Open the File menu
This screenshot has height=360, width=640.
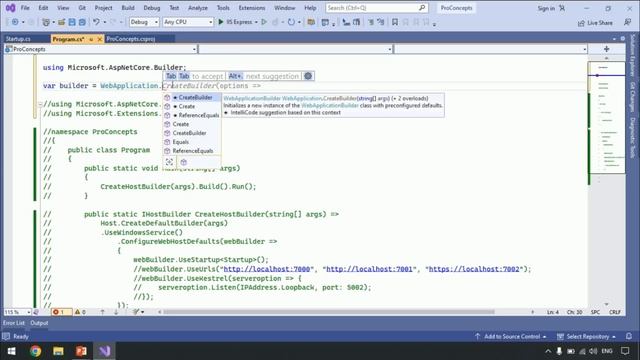25,8
